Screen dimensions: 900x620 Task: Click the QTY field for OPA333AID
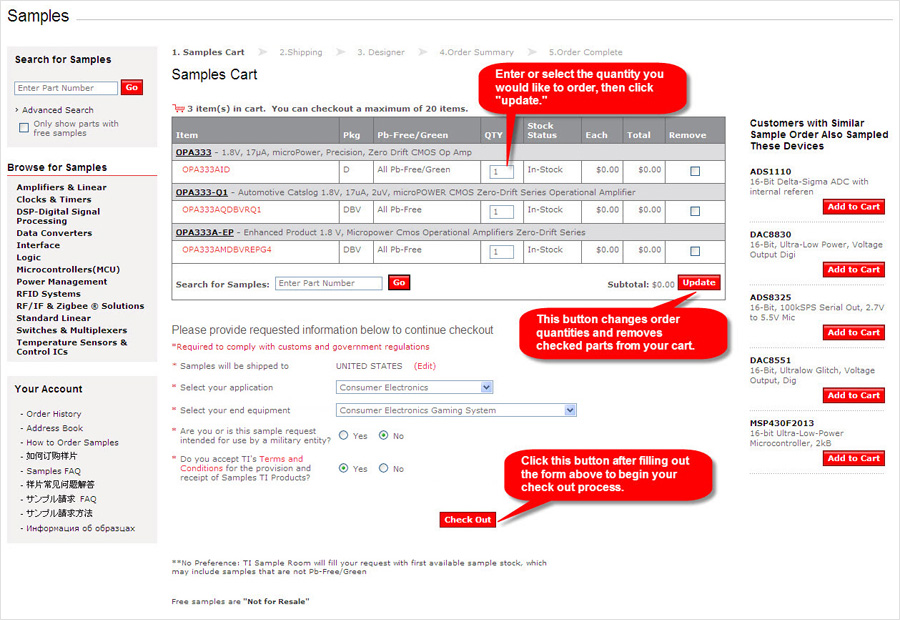tap(501, 172)
